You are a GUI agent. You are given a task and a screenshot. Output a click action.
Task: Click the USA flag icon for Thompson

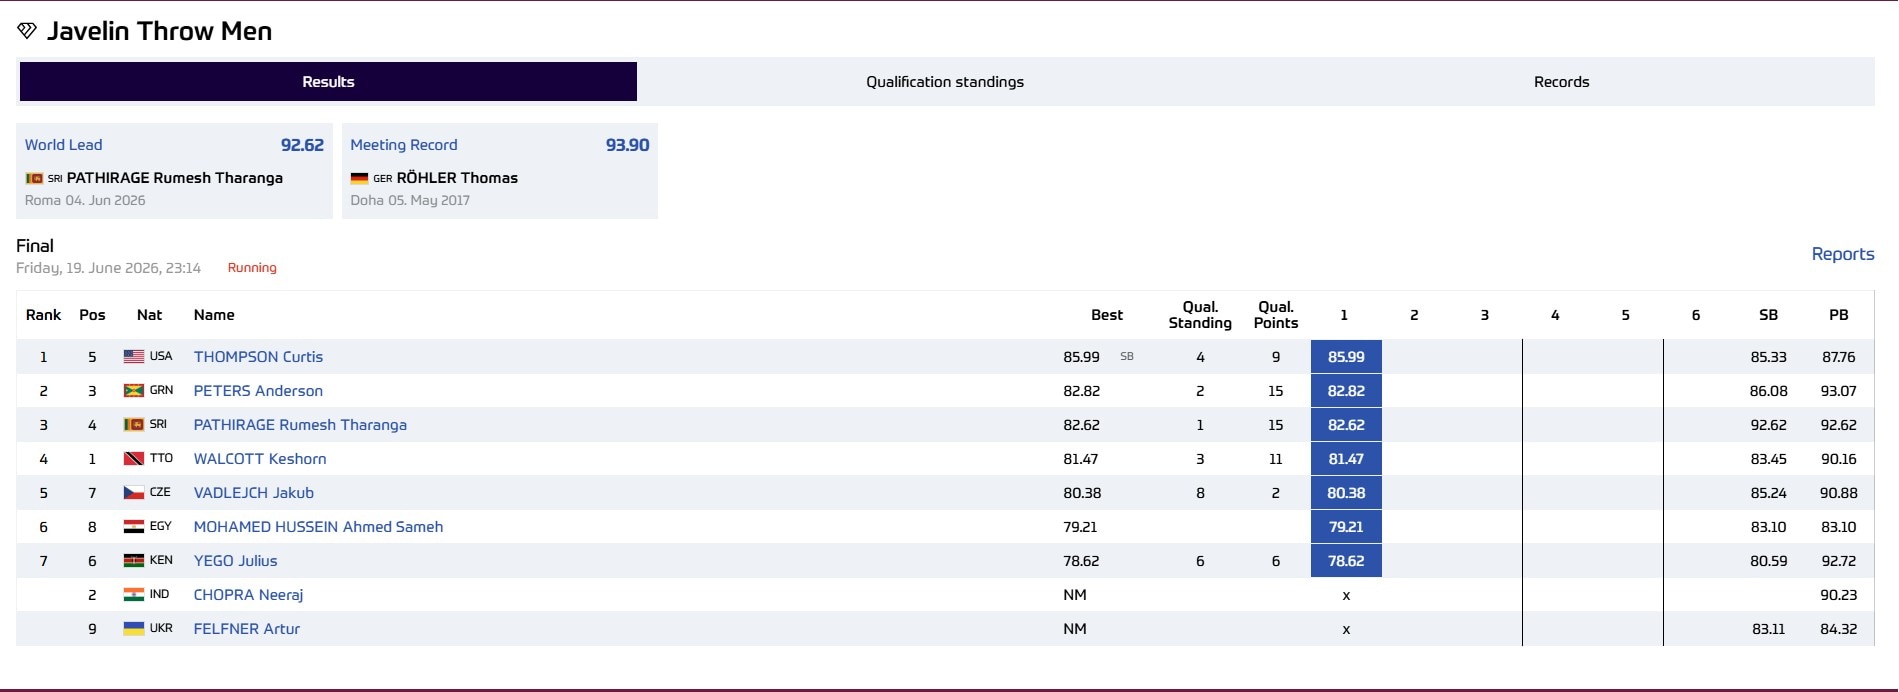[x=134, y=356]
